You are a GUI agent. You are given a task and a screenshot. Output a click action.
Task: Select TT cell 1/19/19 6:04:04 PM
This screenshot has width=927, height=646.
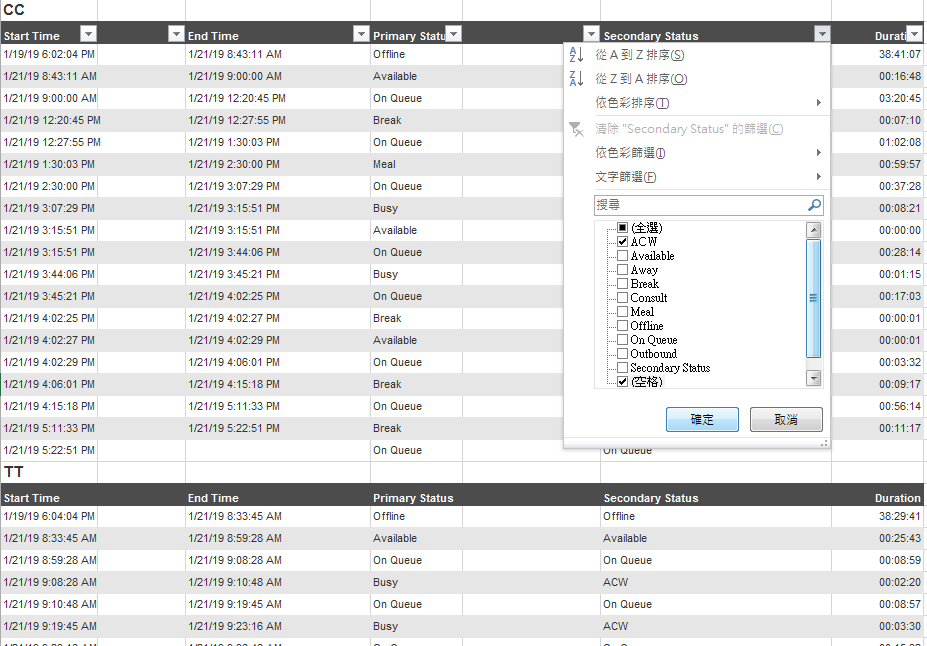(48, 517)
